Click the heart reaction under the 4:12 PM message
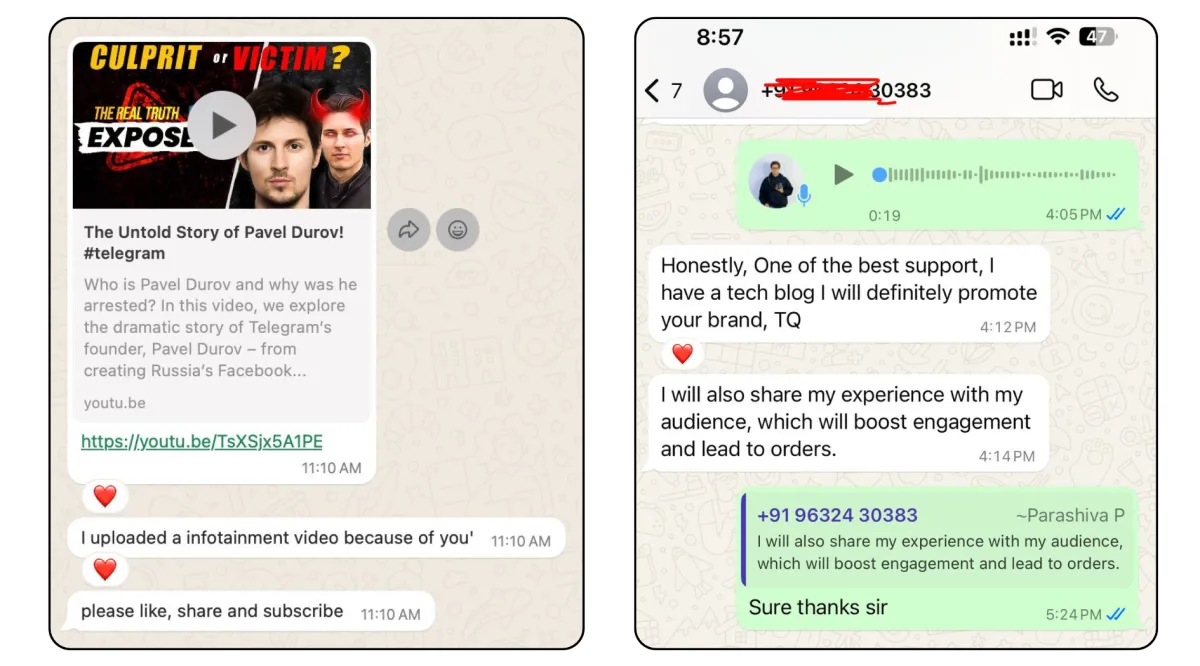Image resolution: width=1200 pixels, height=666 pixels. coord(682,353)
